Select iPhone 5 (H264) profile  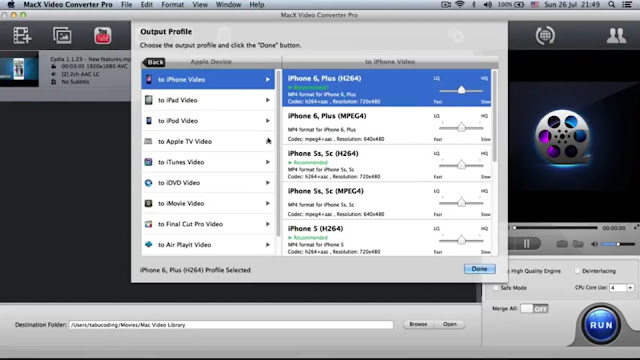[x=387, y=239]
